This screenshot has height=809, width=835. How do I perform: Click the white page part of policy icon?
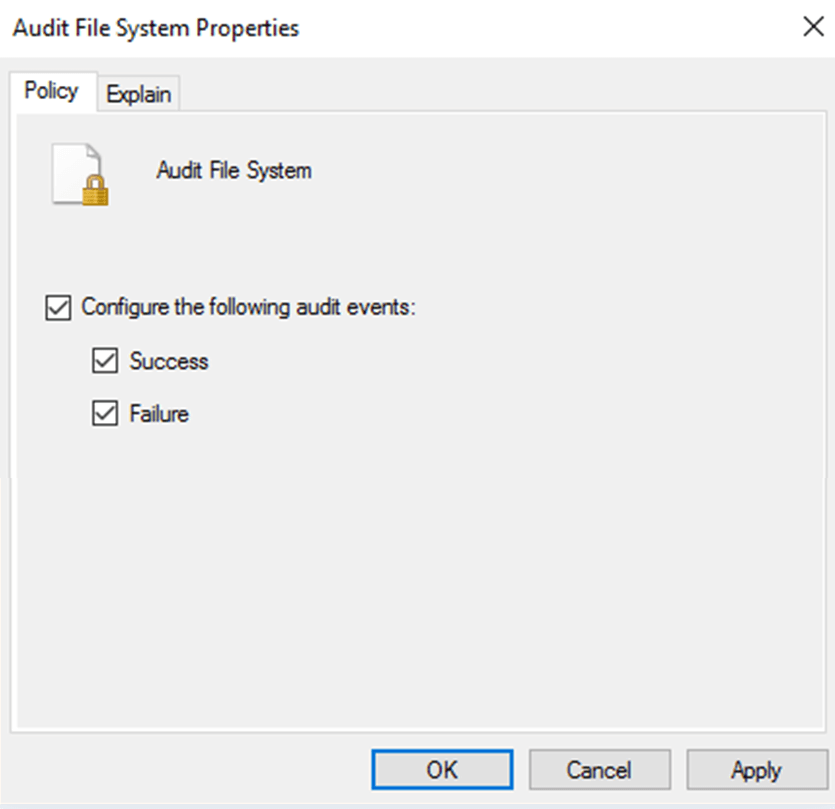[72, 162]
